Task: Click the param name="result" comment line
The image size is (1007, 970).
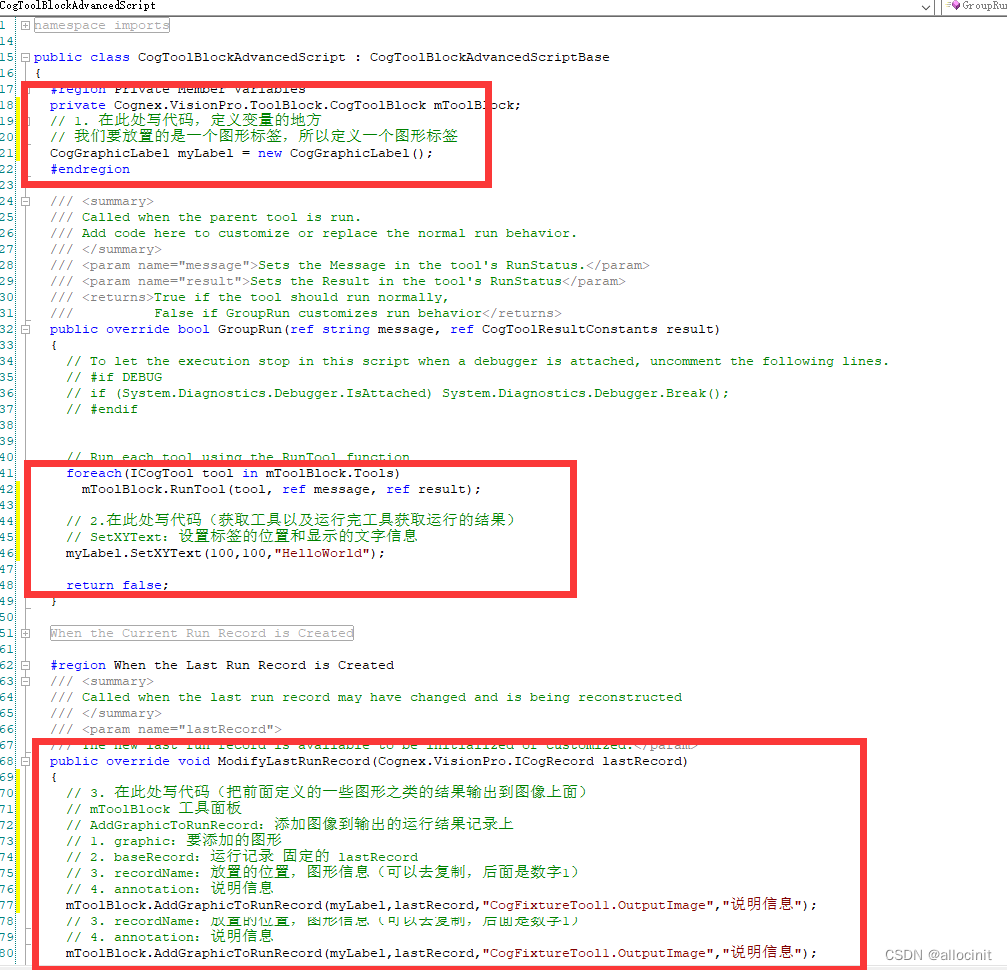Action: click(x=338, y=281)
